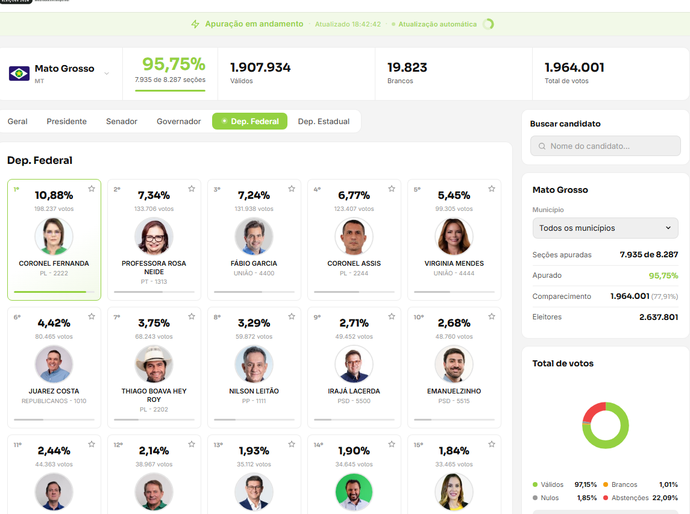Click Fábio Garcia's portrait
The image size is (690, 514).
coord(254,236)
